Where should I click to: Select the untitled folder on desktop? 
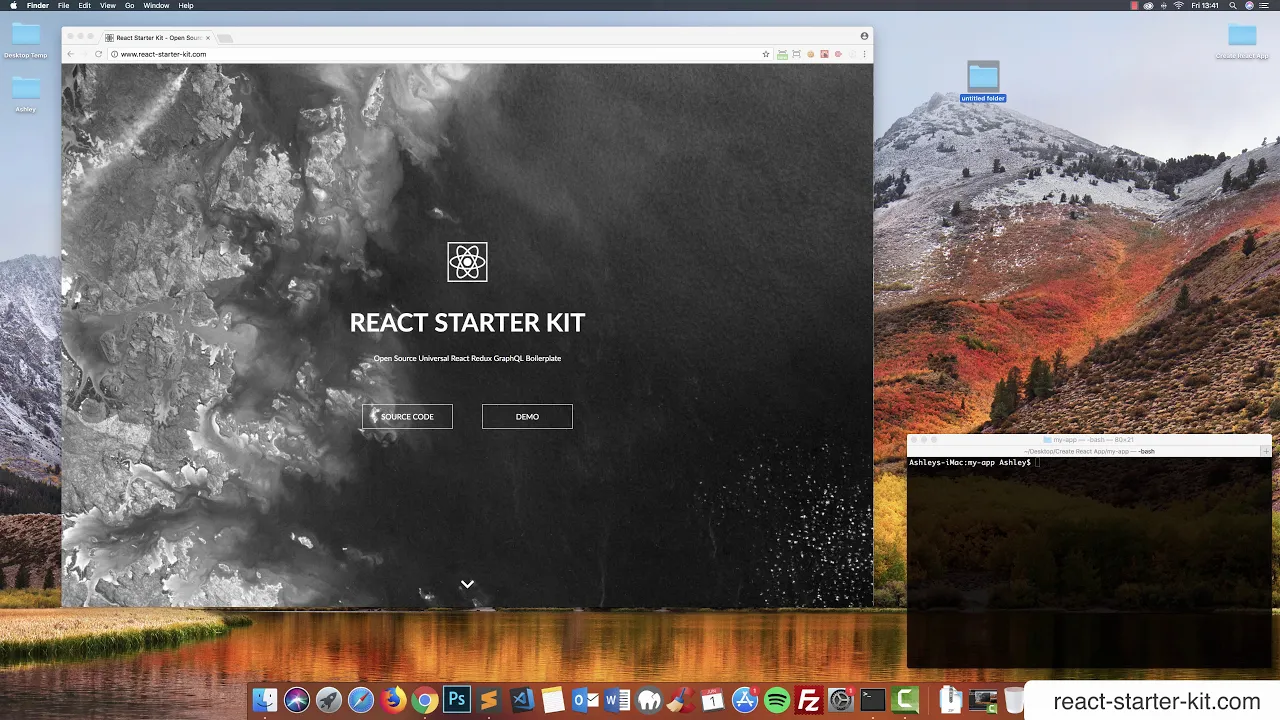coord(983,82)
